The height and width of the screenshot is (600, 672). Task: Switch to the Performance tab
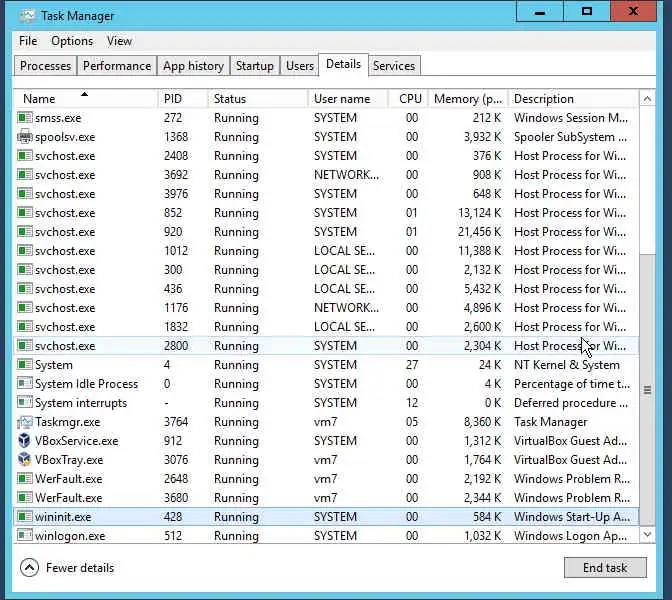pyautogui.click(x=117, y=66)
